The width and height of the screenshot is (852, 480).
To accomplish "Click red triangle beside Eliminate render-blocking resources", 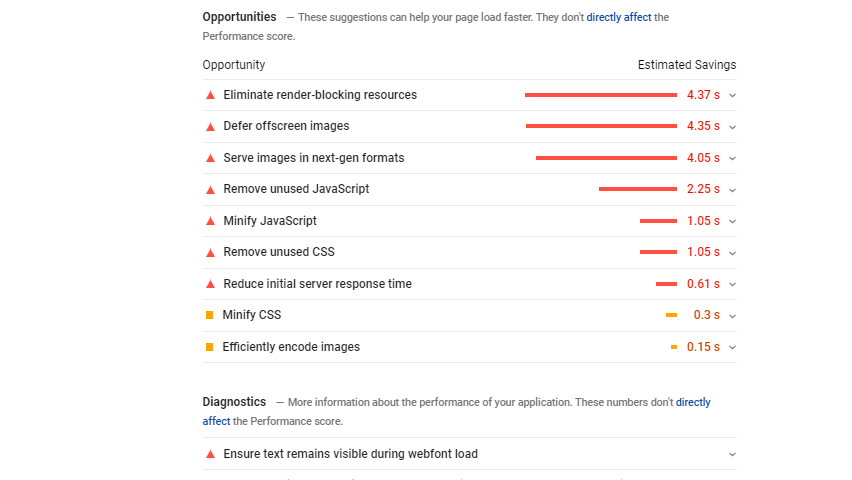I will tap(210, 95).
